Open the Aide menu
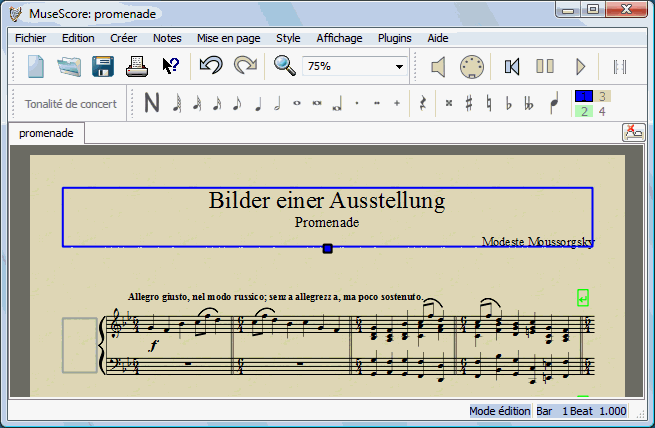The image size is (655, 428). pos(438,38)
